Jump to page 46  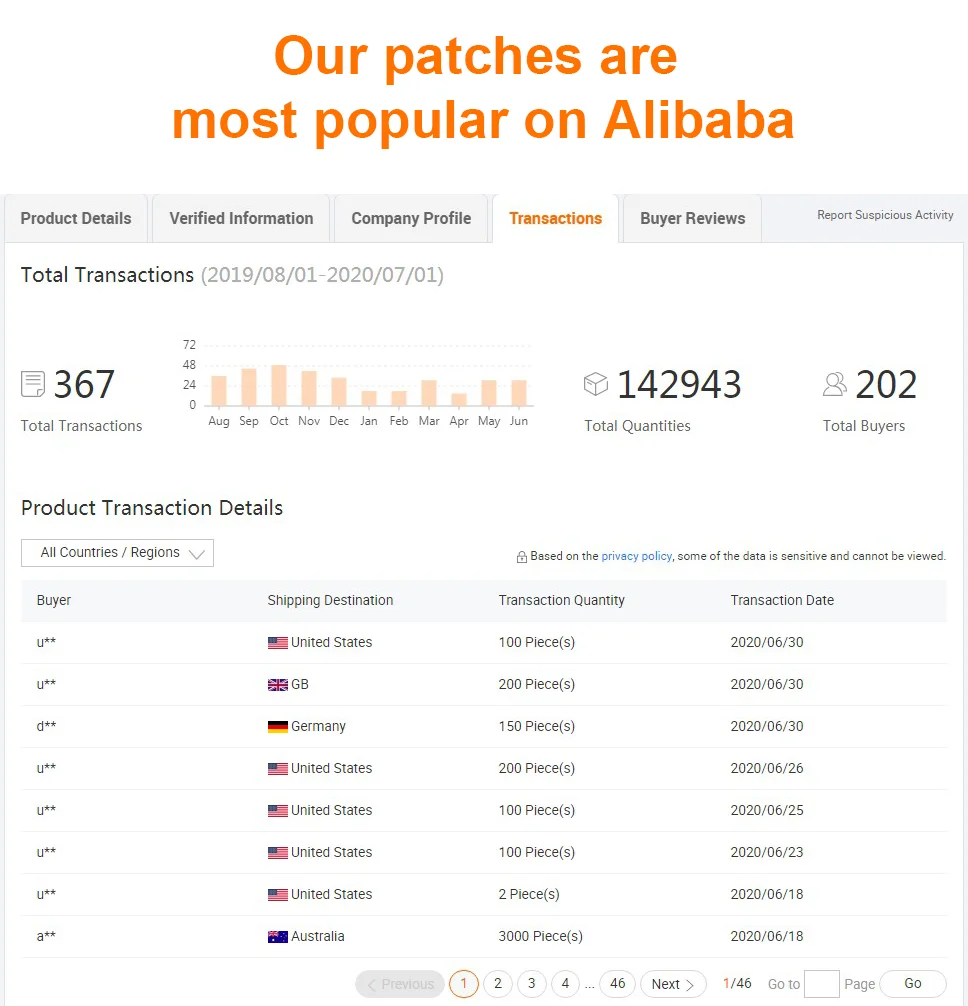pyautogui.click(x=618, y=984)
